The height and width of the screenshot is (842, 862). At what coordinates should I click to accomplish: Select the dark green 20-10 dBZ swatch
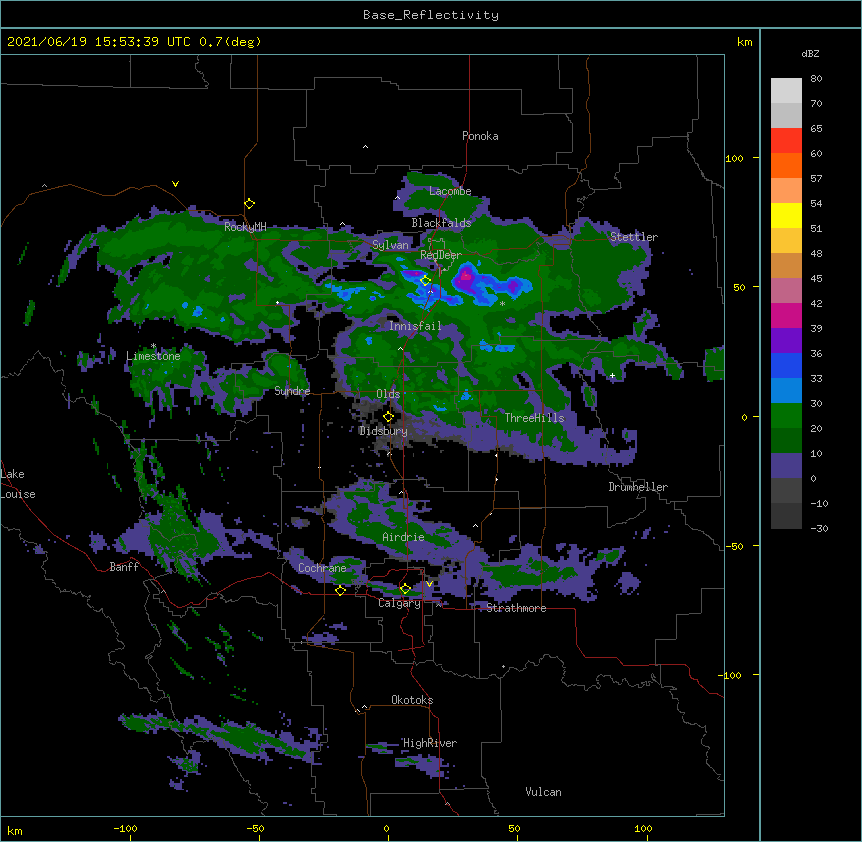tap(786, 441)
